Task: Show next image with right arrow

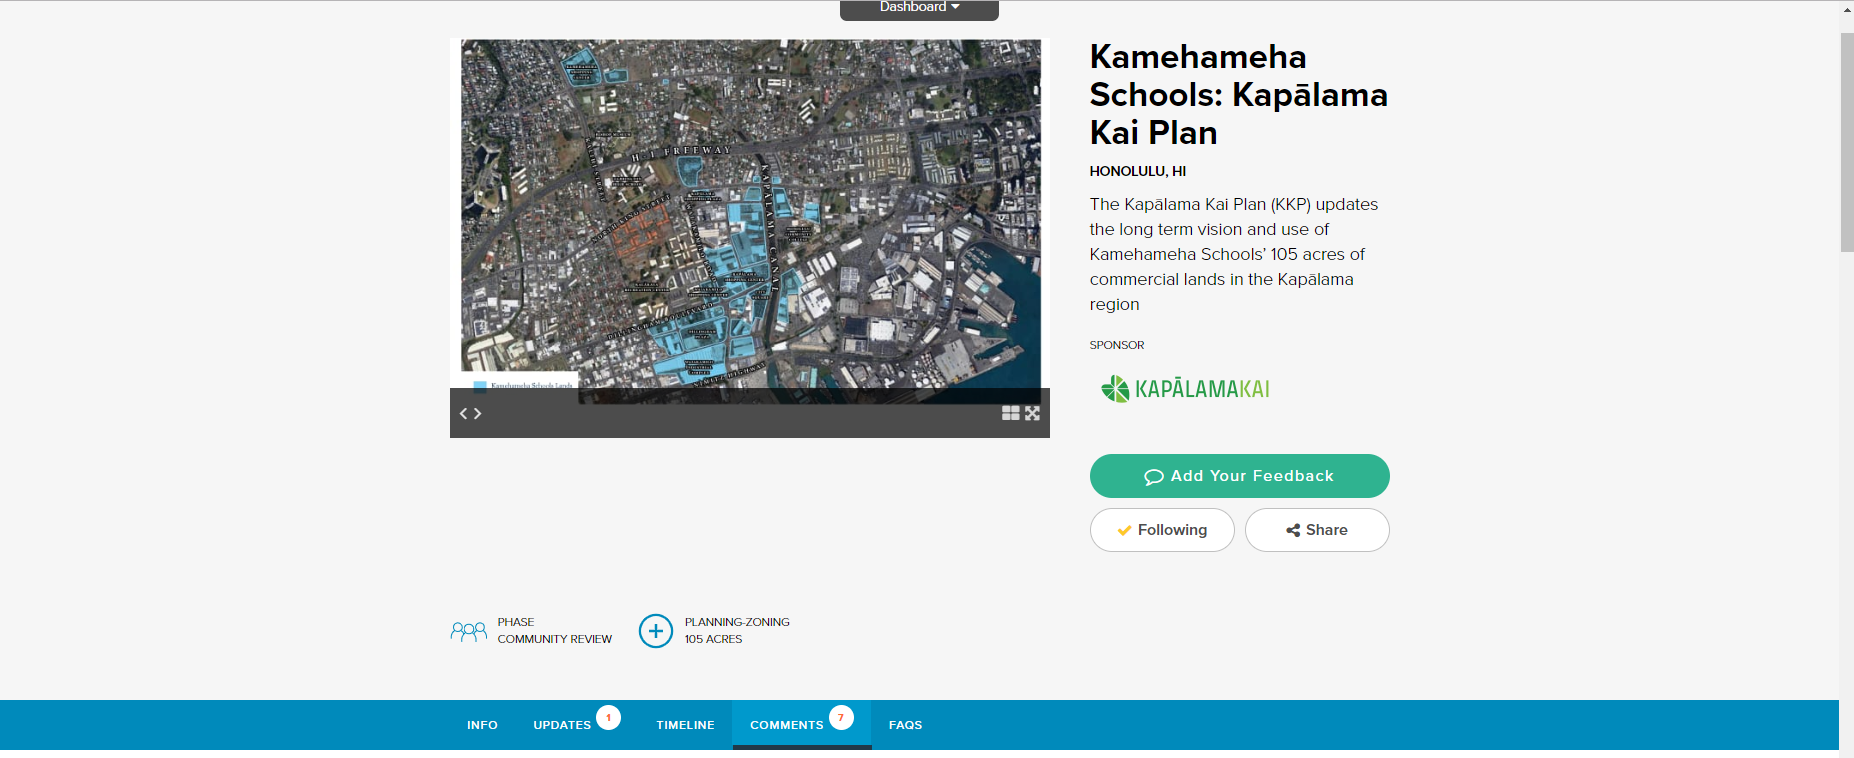Action: 478,413
